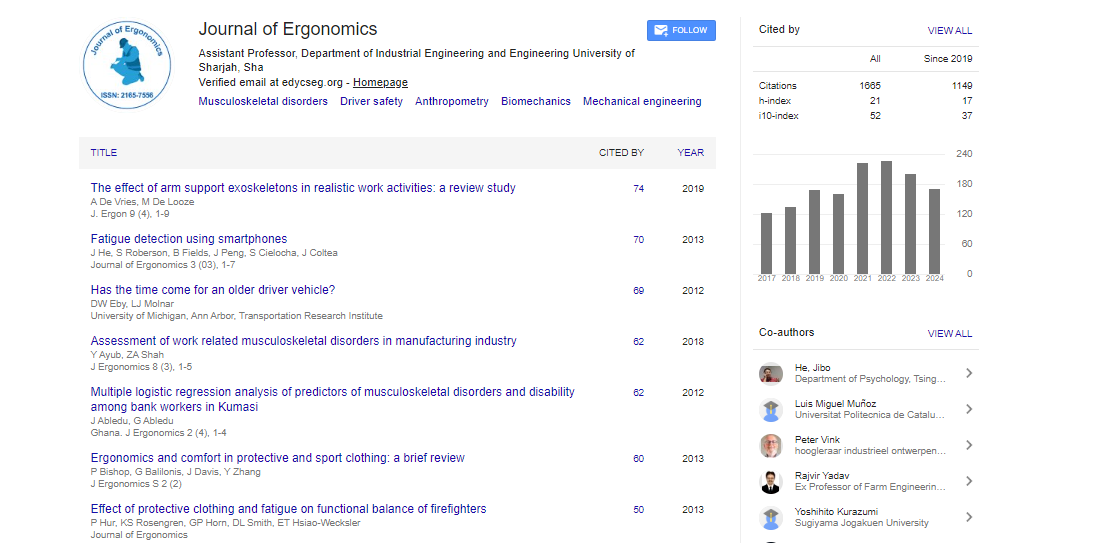Select the Musculoskeletal disorders interest tag
Viewport: 1096px width, 543px height.
coord(263,102)
